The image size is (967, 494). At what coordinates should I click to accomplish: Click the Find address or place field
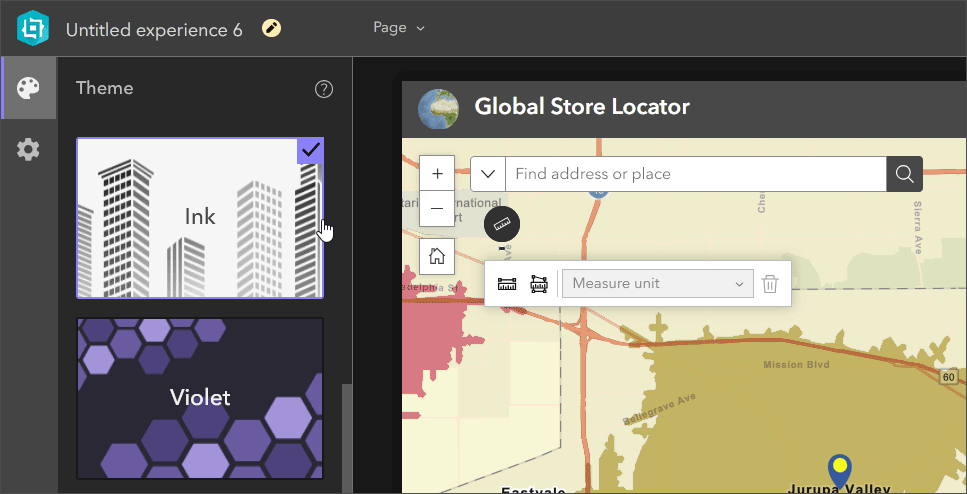[x=695, y=174]
